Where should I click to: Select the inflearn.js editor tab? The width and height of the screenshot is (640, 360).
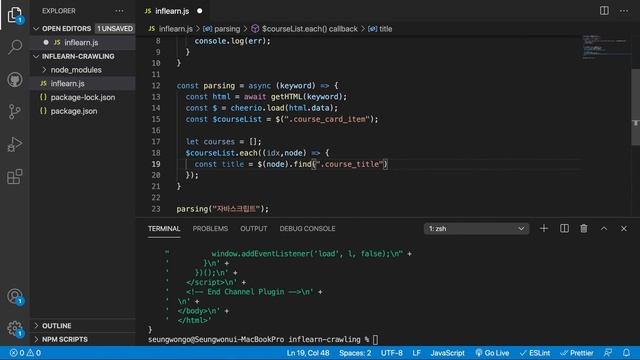click(x=172, y=11)
